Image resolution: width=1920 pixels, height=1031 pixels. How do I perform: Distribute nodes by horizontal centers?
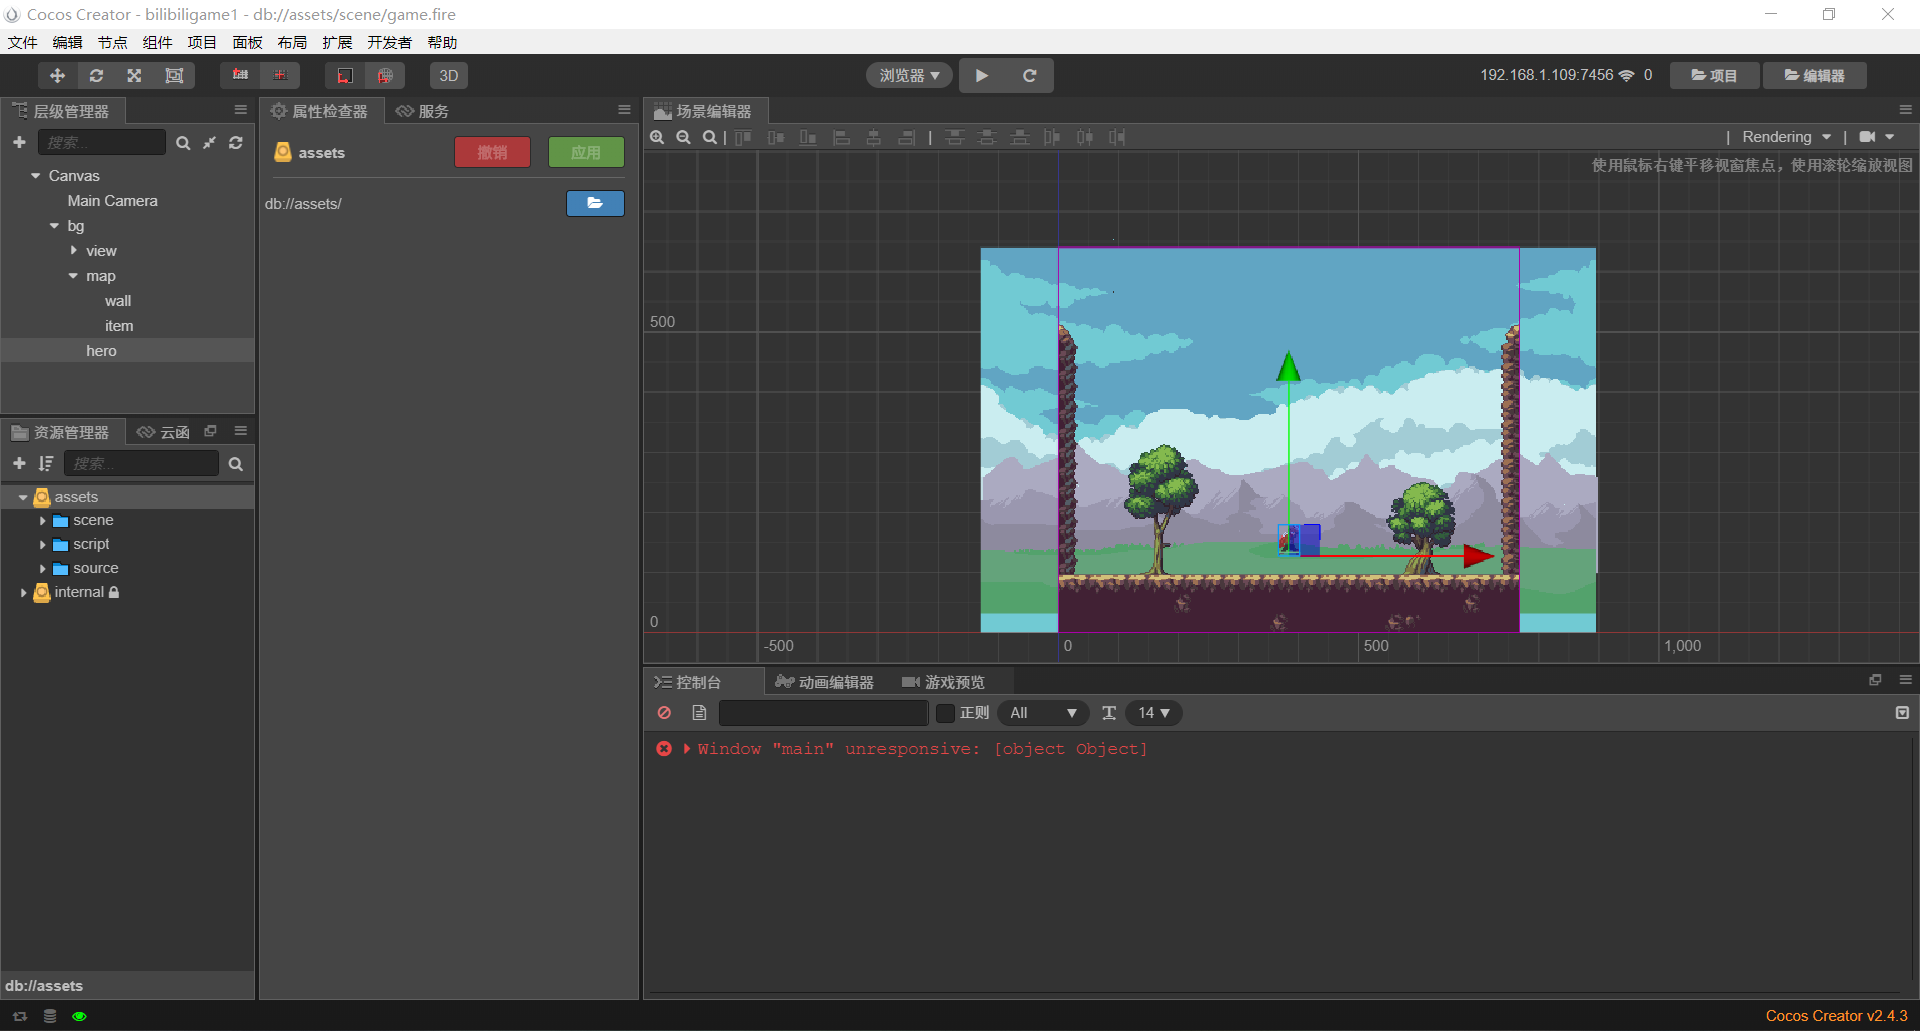(x=1085, y=137)
